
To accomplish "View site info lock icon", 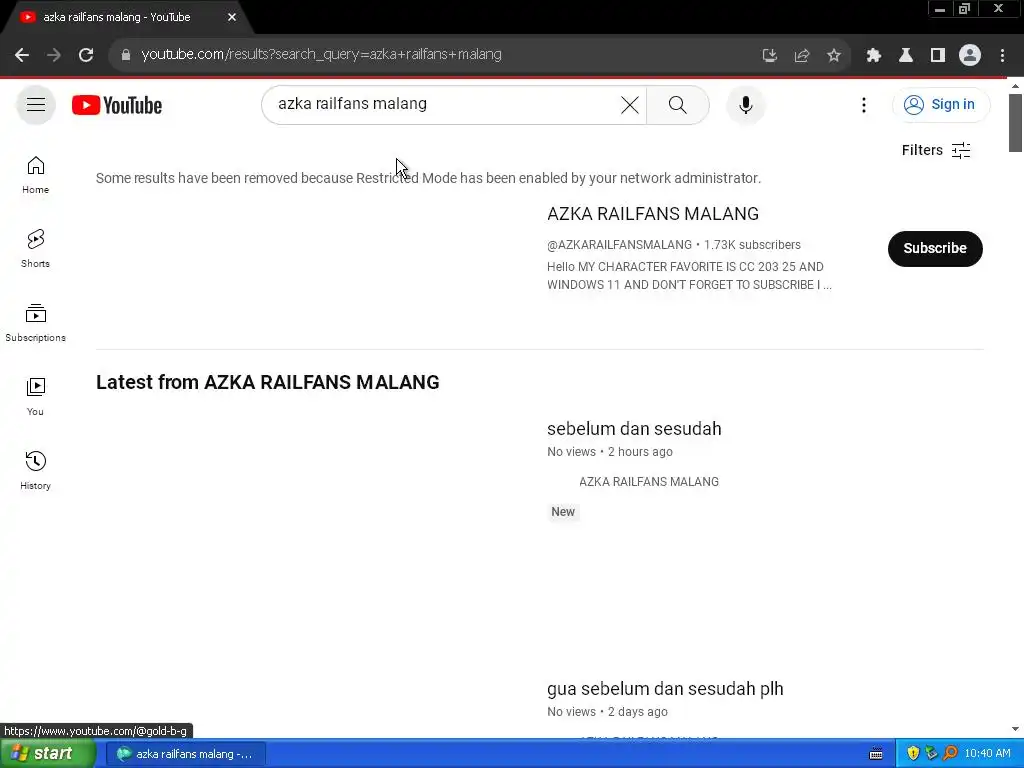I will point(125,55).
